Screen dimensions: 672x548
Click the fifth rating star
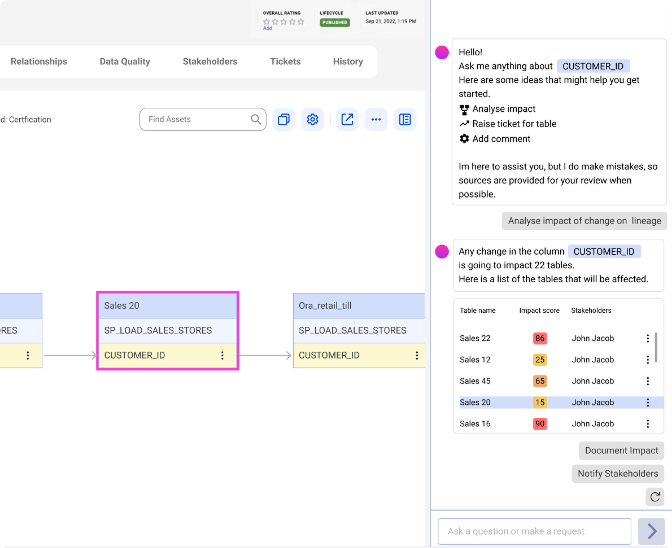[300, 21]
